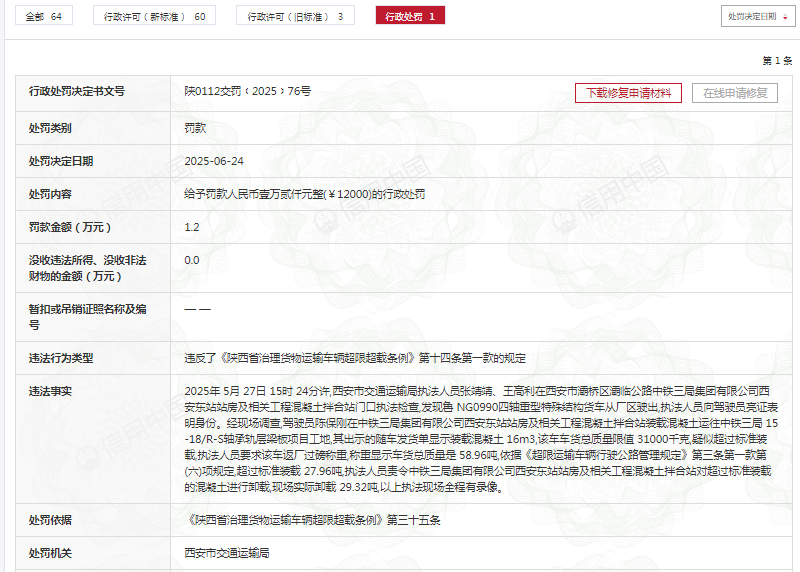
Task: Click the 西安市交通运输局 authority value
Action: coord(227,553)
